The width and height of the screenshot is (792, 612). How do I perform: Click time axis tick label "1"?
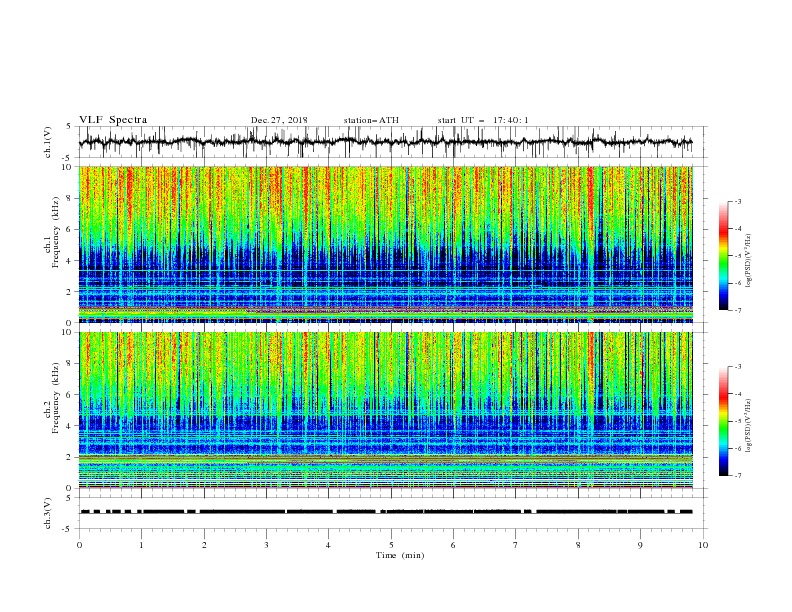(x=142, y=545)
